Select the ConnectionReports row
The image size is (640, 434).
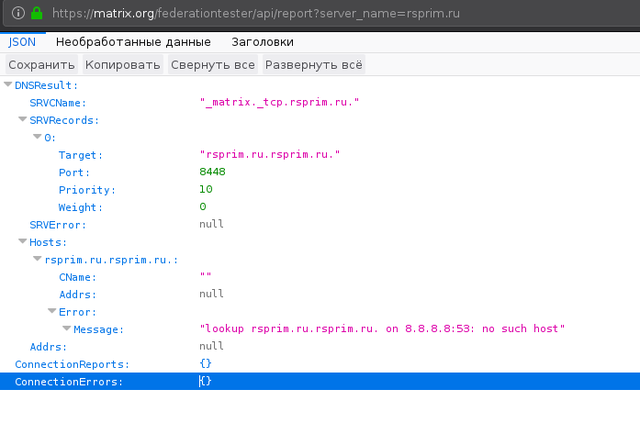[320, 364]
